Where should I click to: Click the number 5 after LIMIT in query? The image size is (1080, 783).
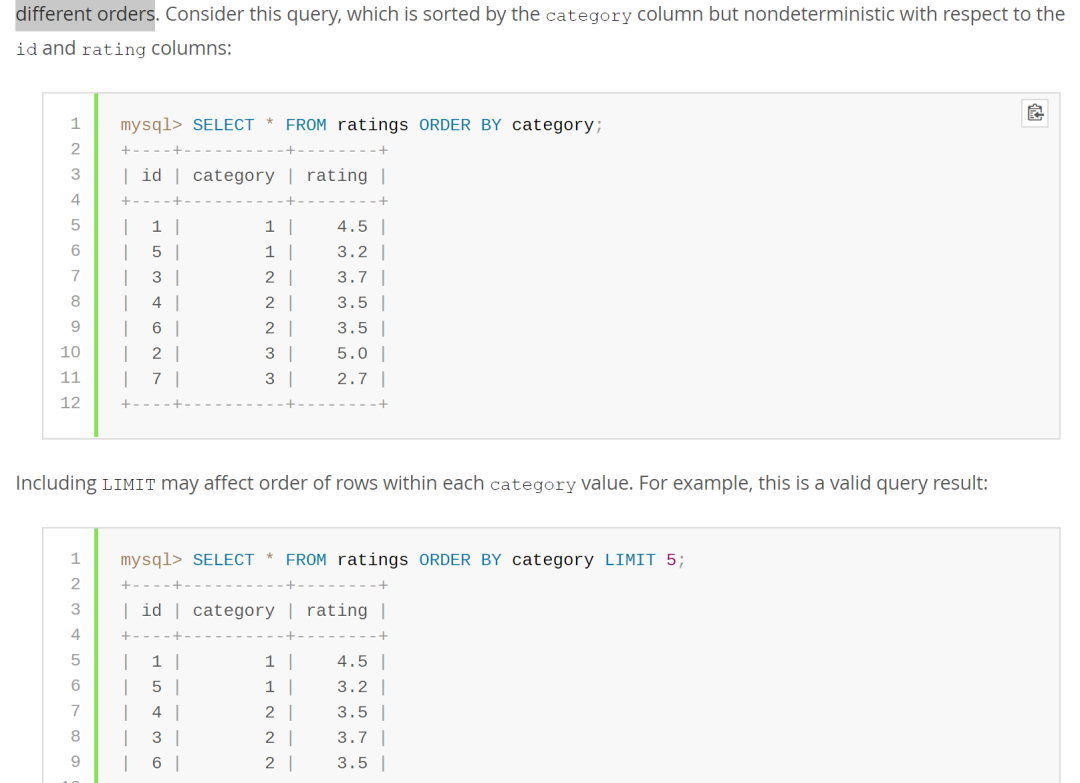coord(671,560)
